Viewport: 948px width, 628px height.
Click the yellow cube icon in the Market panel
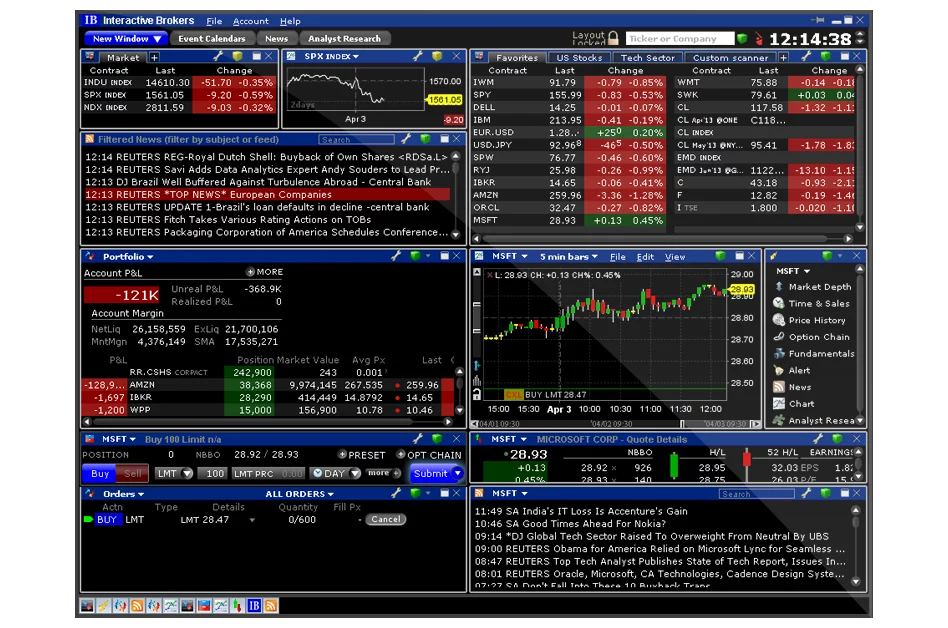point(238,56)
